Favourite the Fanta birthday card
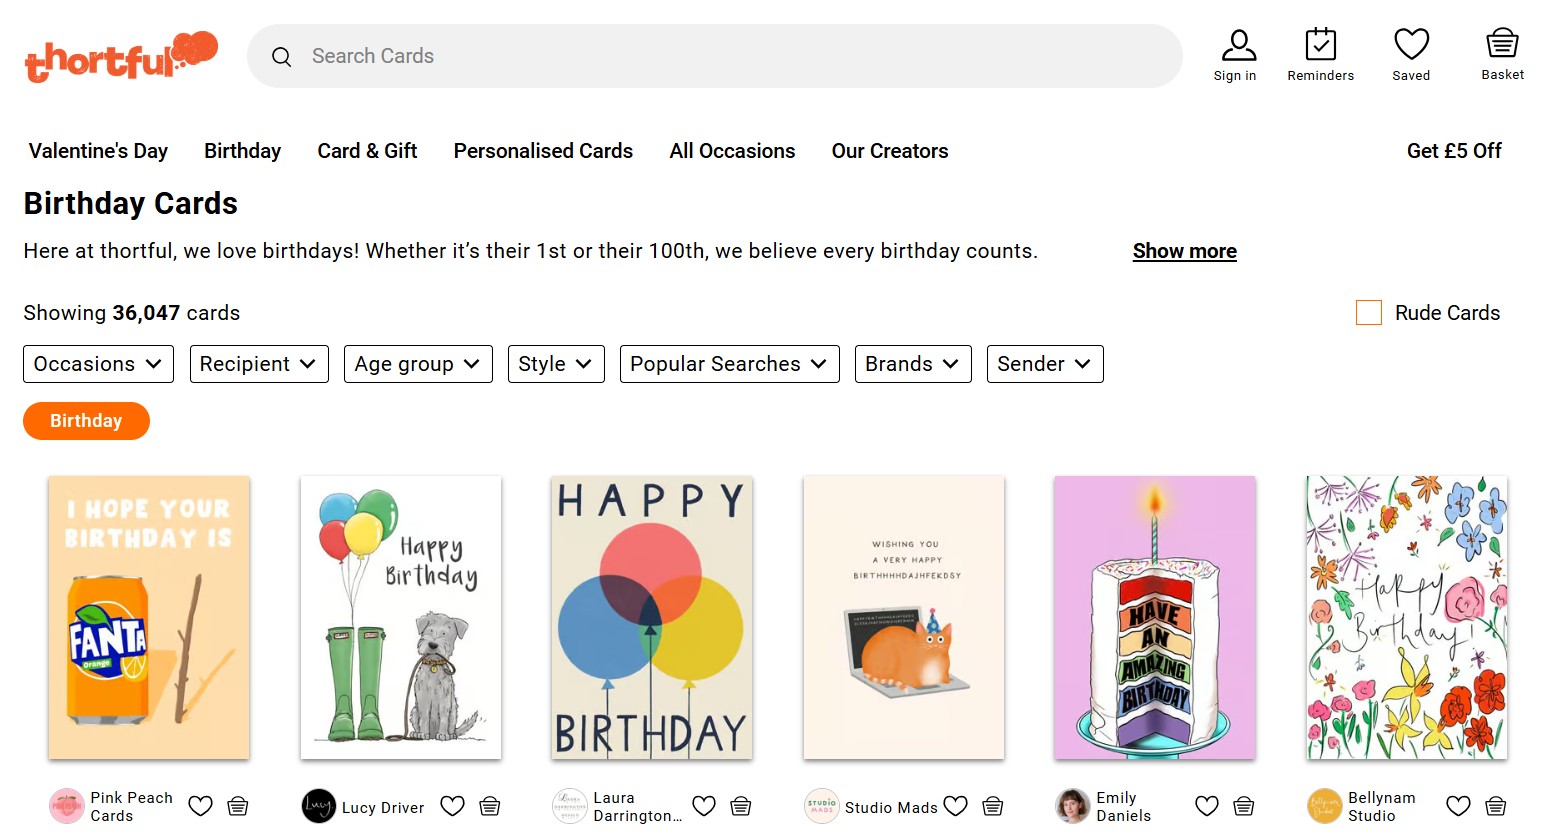This screenshot has width=1560, height=836. (200, 806)
